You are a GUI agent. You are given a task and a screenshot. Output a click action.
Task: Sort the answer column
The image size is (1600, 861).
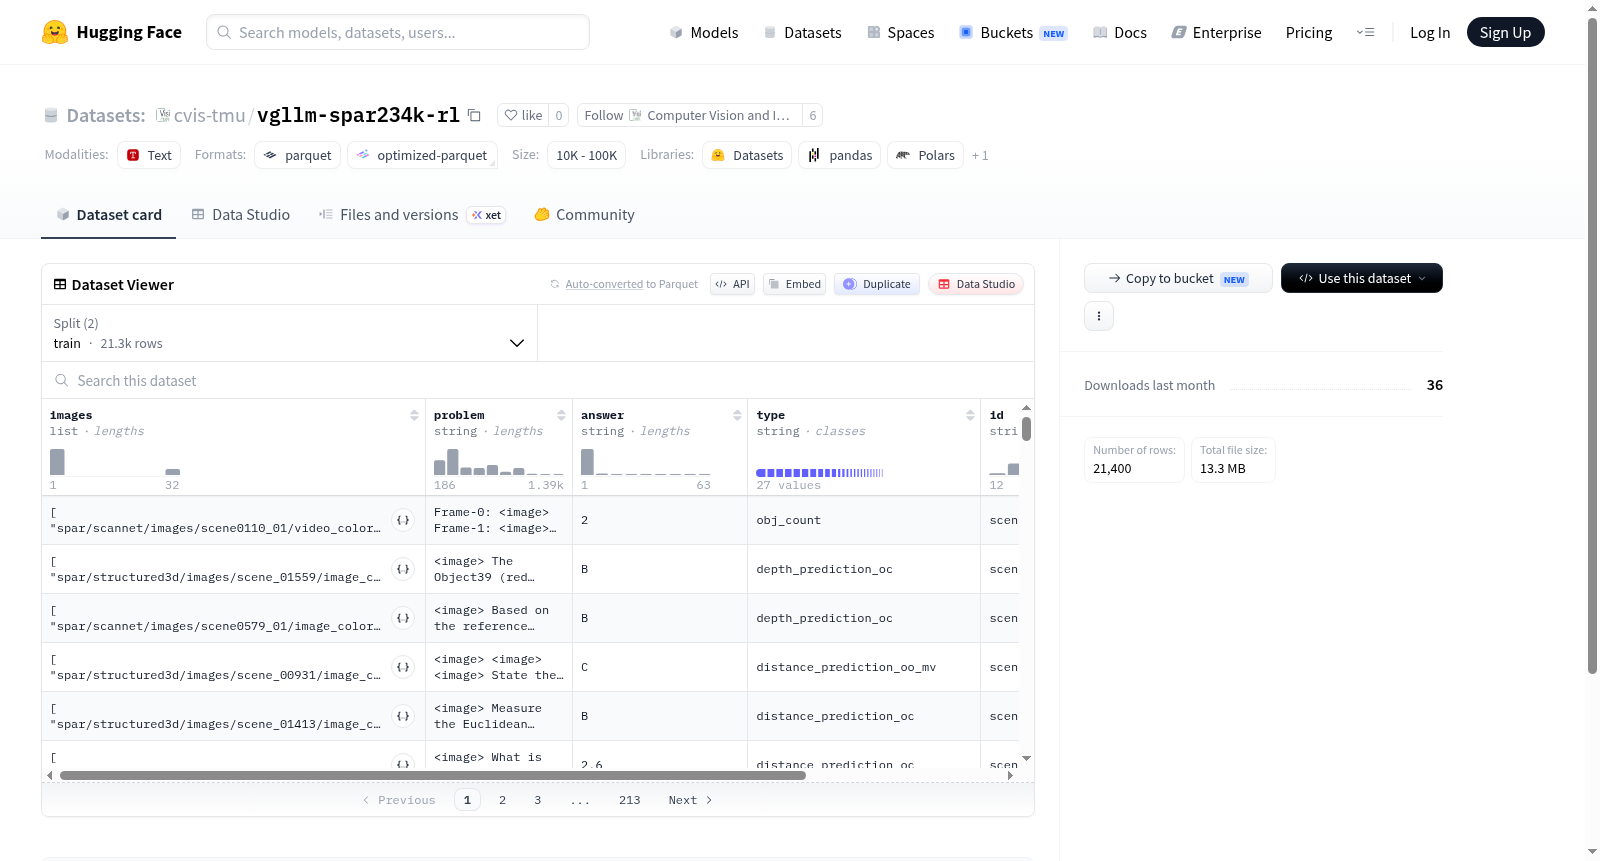pos(737,415)
